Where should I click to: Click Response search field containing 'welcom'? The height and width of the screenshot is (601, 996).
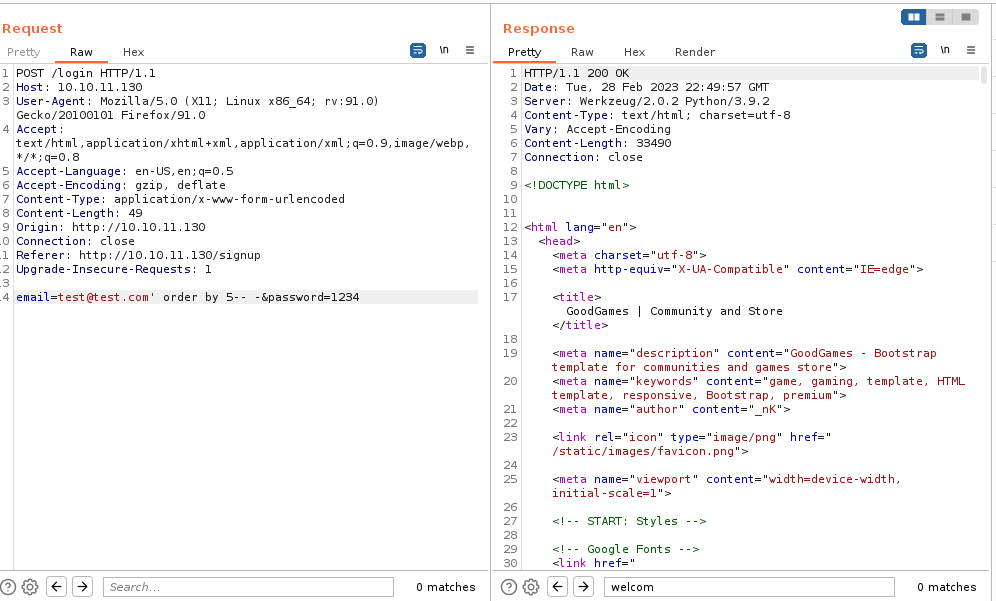pos(750,587)
